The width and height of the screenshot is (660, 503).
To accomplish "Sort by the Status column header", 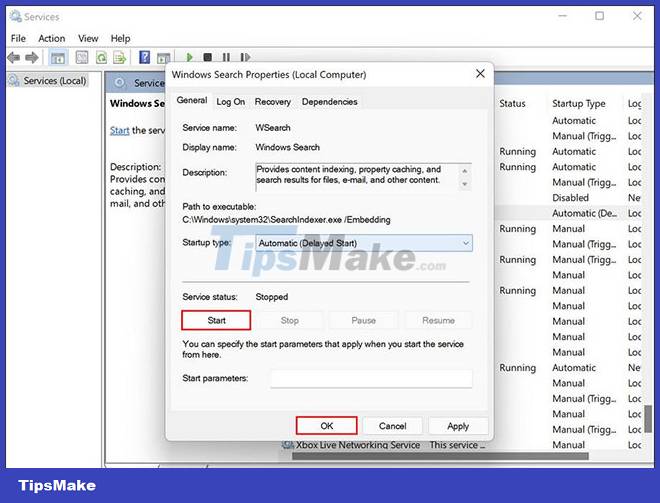I will 512,103.
